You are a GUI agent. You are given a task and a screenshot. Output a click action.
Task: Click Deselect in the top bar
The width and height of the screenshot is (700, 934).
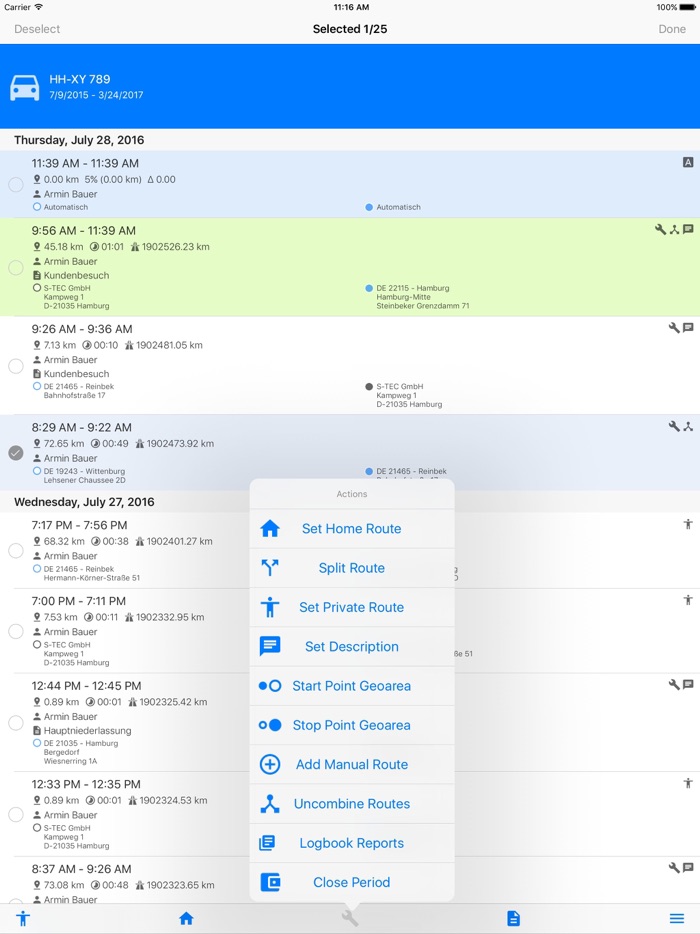pos(37,29)
